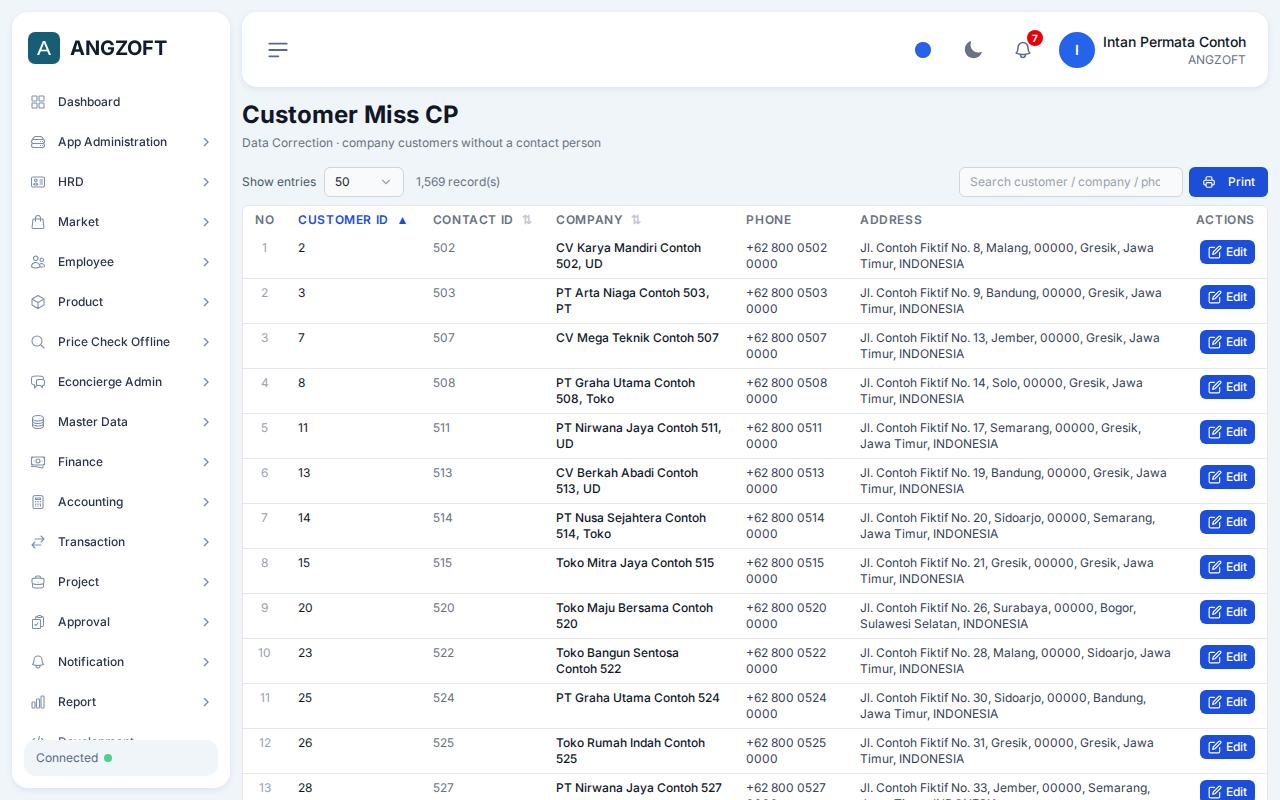1280x800 pixels.
Task: Focus the Search customer input field
Action: 1071,182
